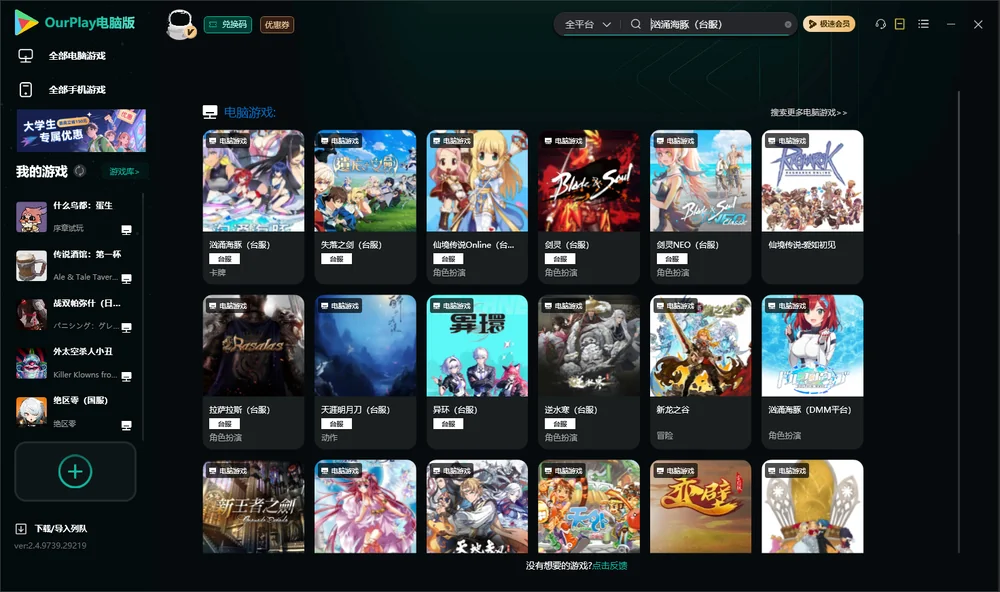
Task: Open the 游戏库> link
Action: click(x=124, y=171)
